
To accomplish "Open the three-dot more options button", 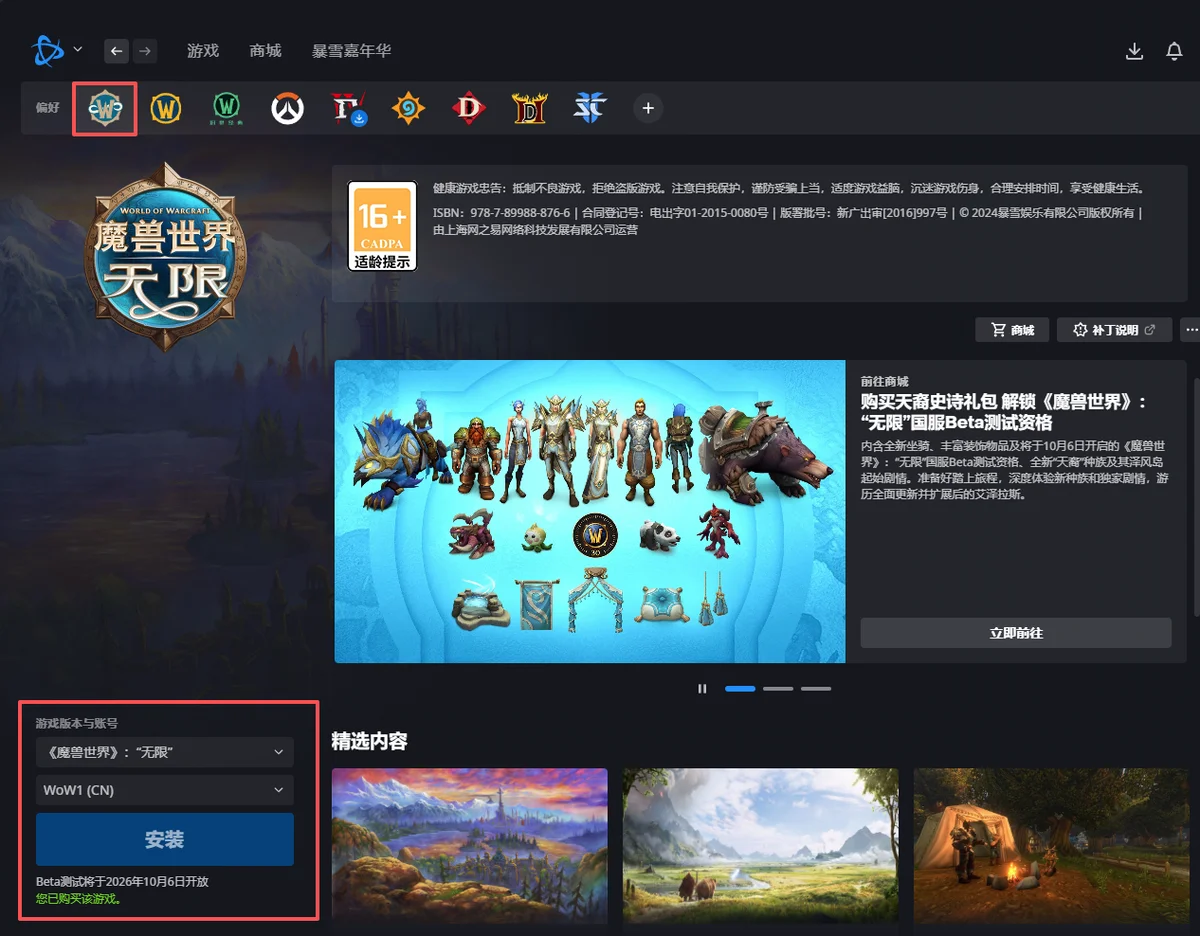I will point(1190,330).
